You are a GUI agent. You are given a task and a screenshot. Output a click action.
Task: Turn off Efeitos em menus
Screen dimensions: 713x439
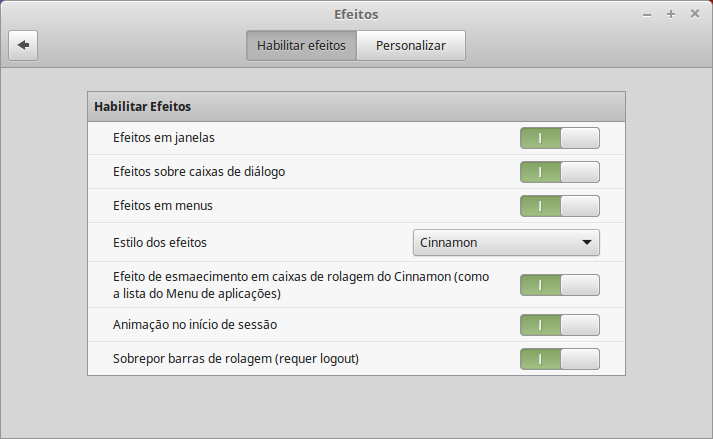pyautogui.click(x=559, y=206)
